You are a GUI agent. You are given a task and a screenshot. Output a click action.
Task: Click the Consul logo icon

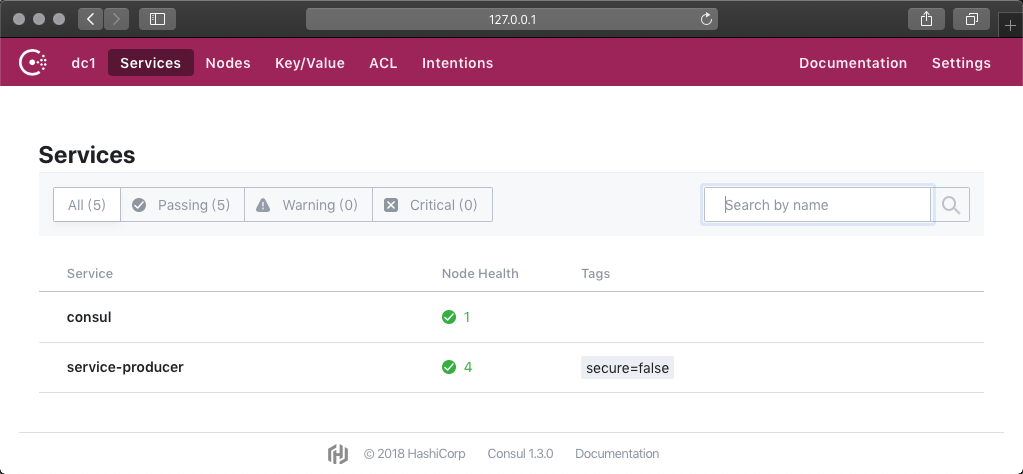[33, 63]
